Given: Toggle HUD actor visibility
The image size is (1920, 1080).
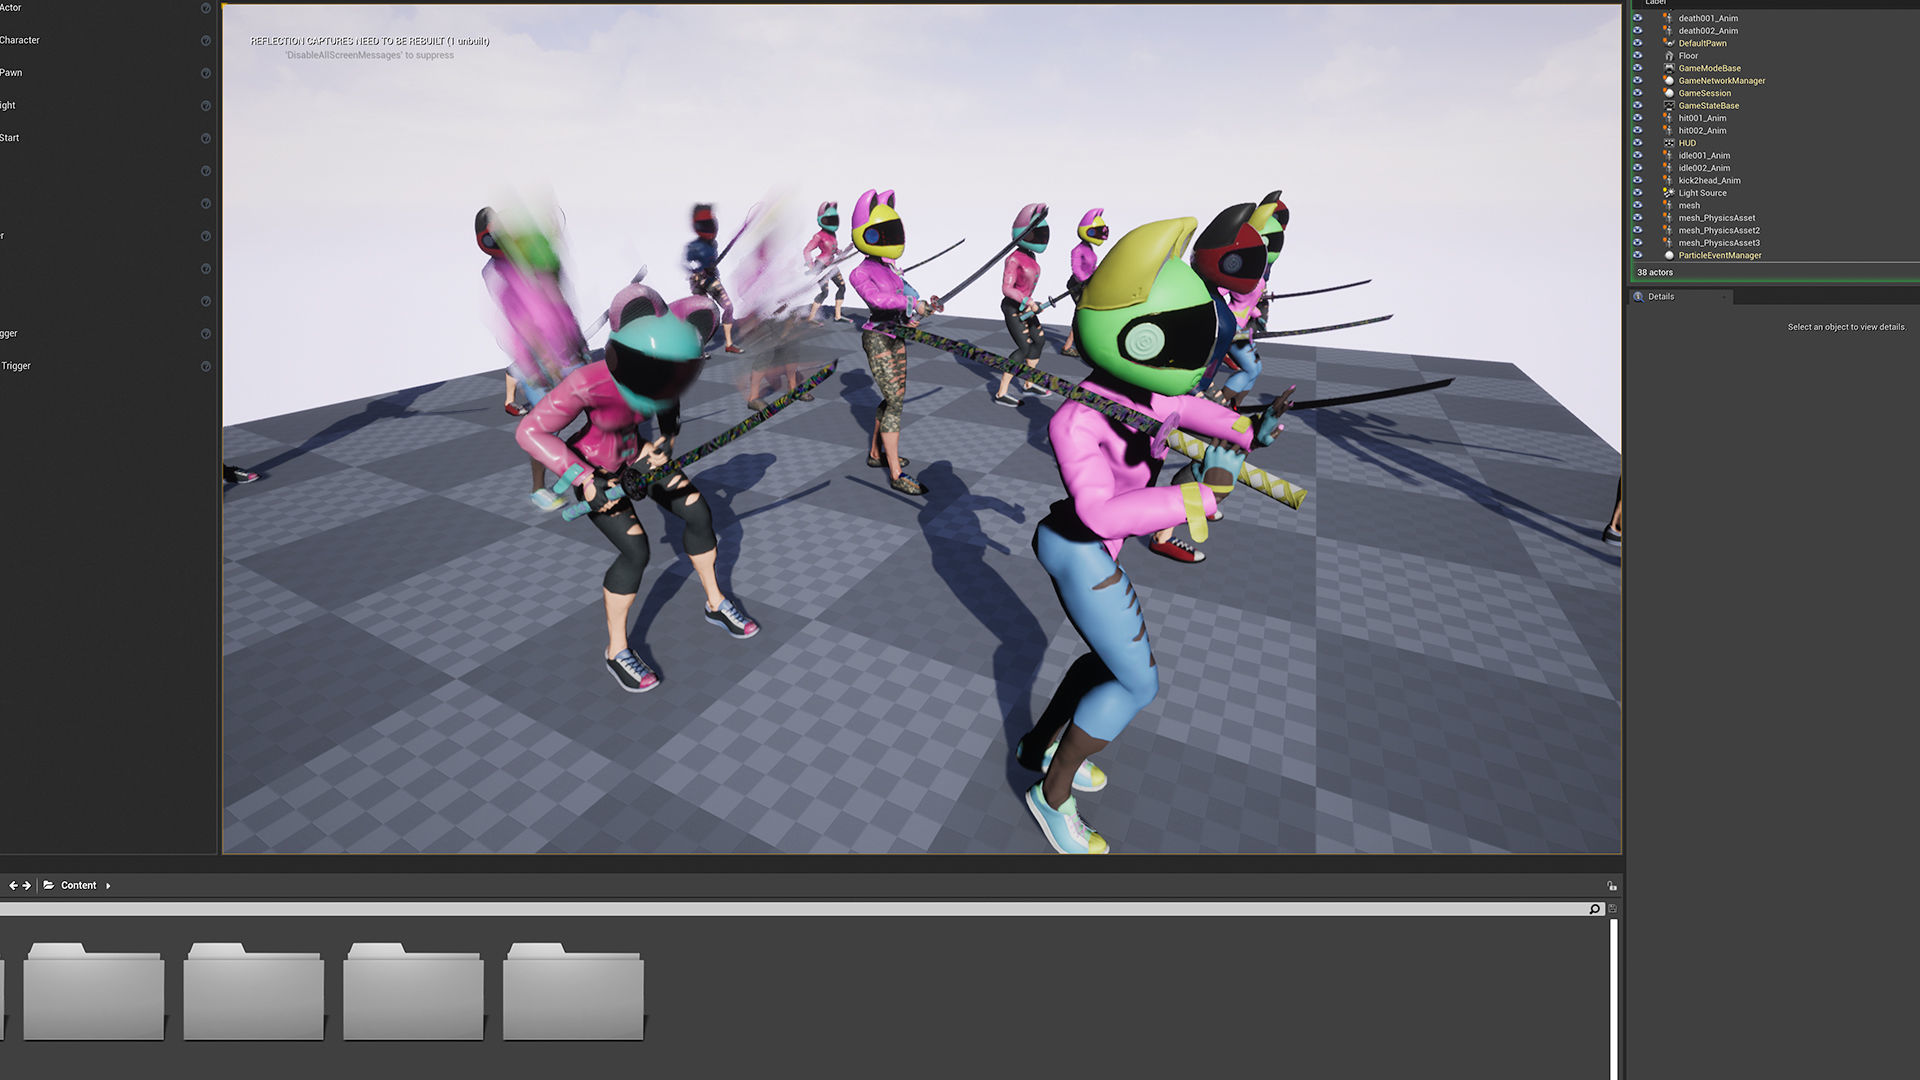Looking at the screenshot, I should coord(1637,143).
